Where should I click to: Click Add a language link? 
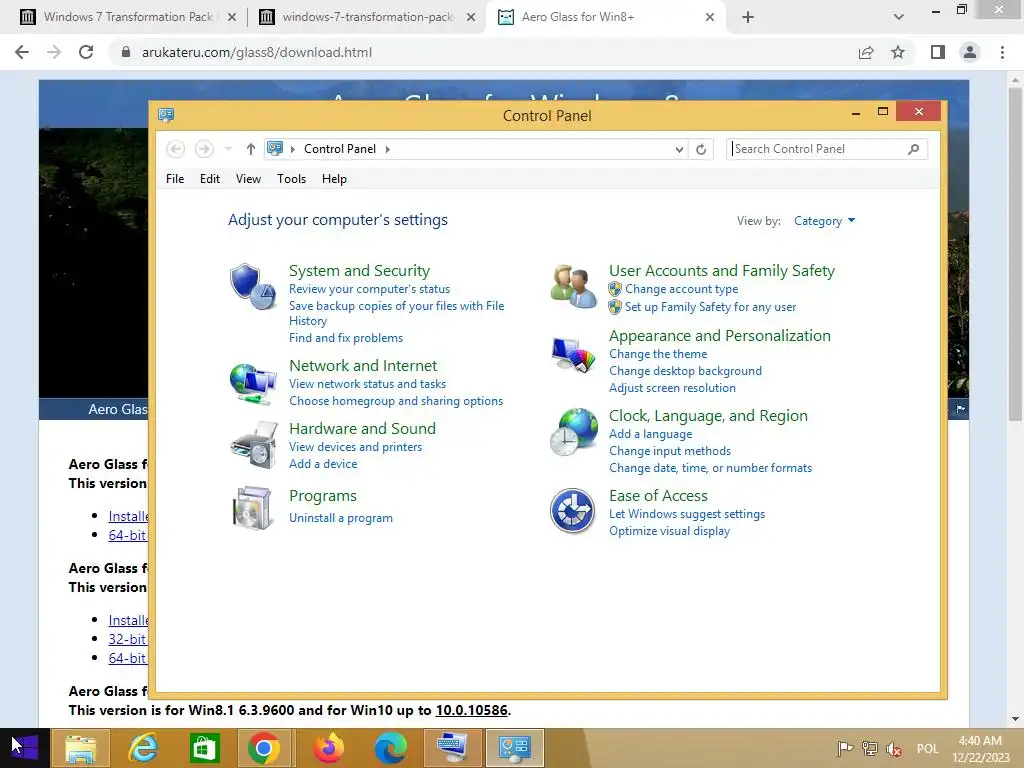coord(650,434)
